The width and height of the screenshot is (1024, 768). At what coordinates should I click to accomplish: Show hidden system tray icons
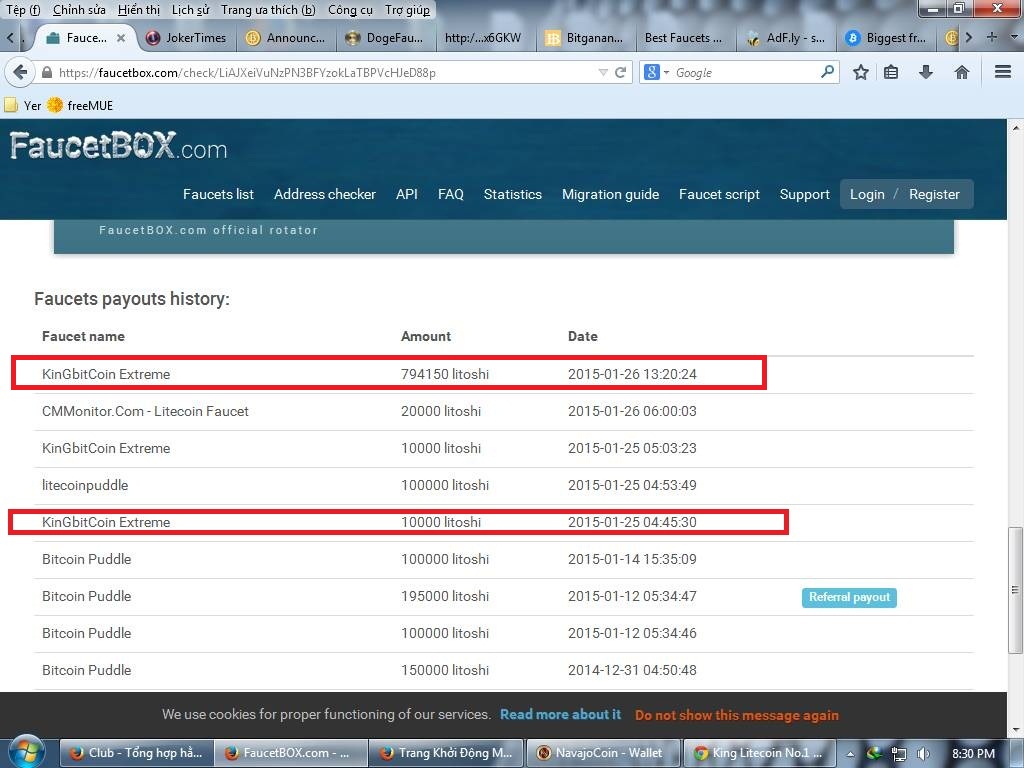[852, 753]
